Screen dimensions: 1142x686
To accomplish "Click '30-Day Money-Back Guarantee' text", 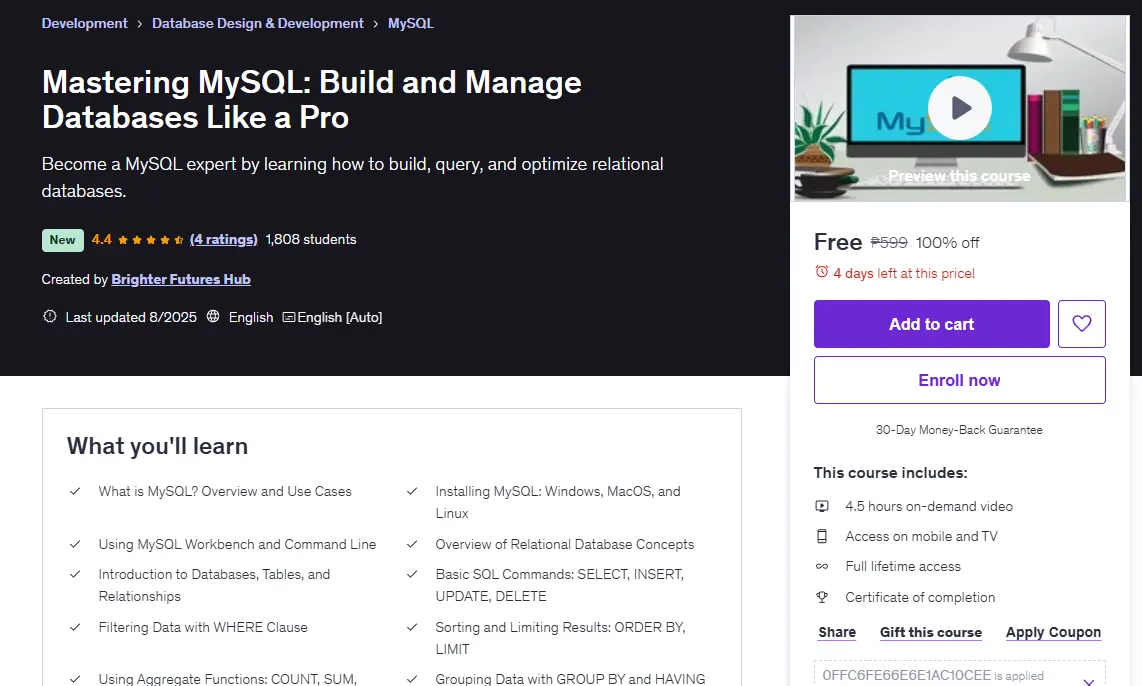I will (959, 430).
